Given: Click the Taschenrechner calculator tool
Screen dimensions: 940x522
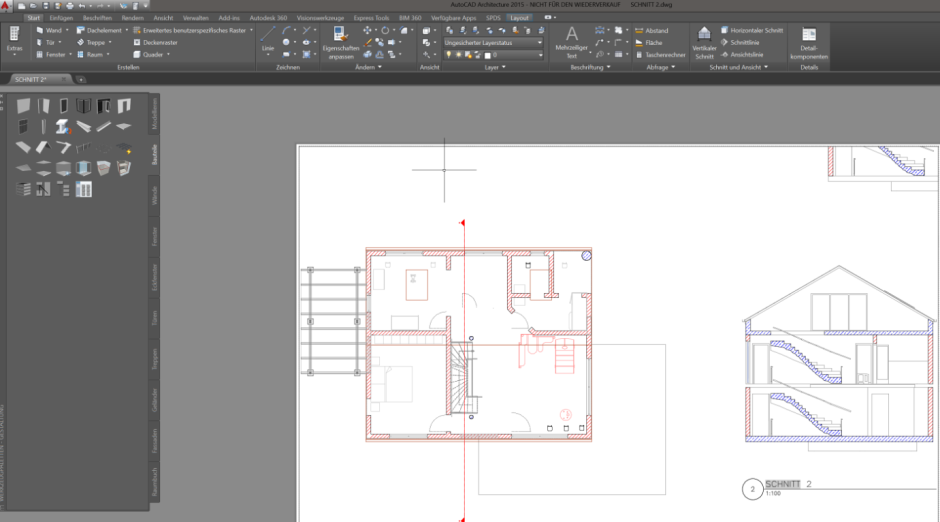Looking at the screenshot, I should click(660, 55).
